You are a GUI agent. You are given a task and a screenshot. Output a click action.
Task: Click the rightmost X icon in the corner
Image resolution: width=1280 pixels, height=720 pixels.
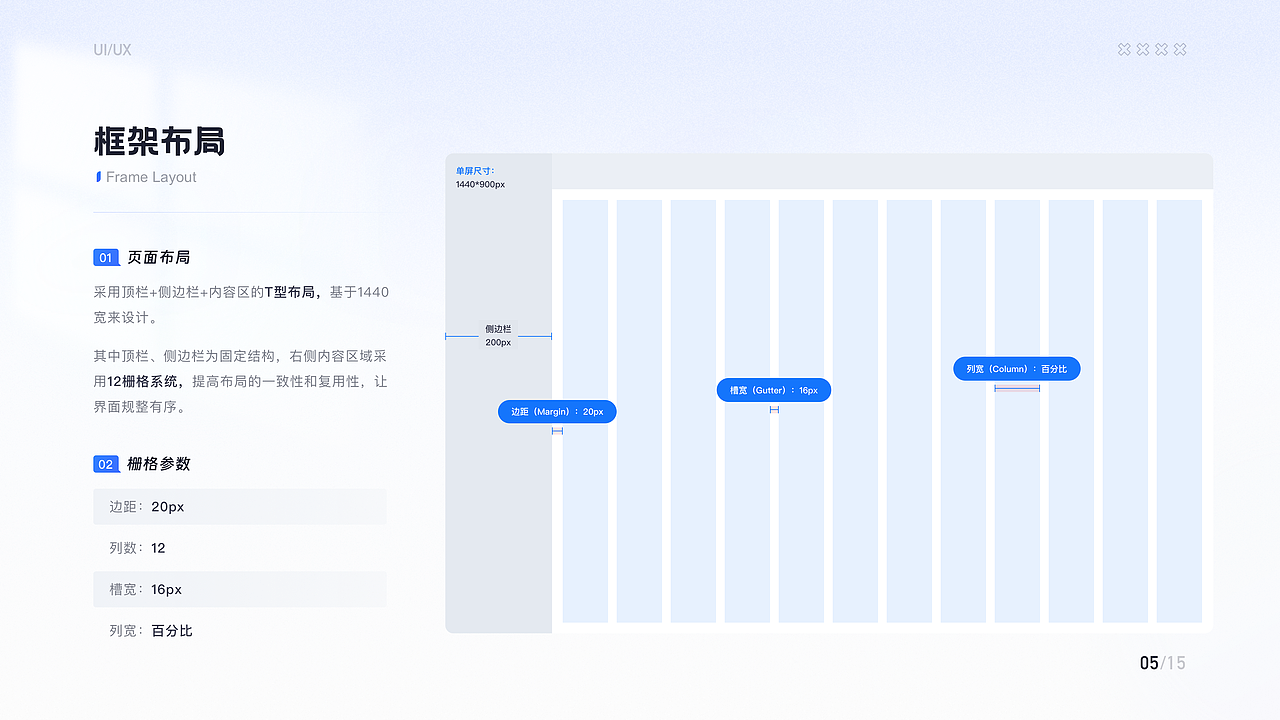click(x=1180, y=48)
